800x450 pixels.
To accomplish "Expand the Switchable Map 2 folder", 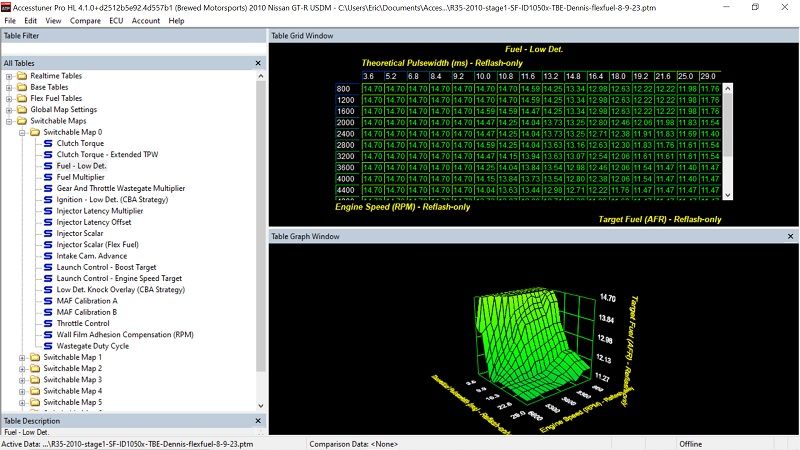I will tap(22, 369).
